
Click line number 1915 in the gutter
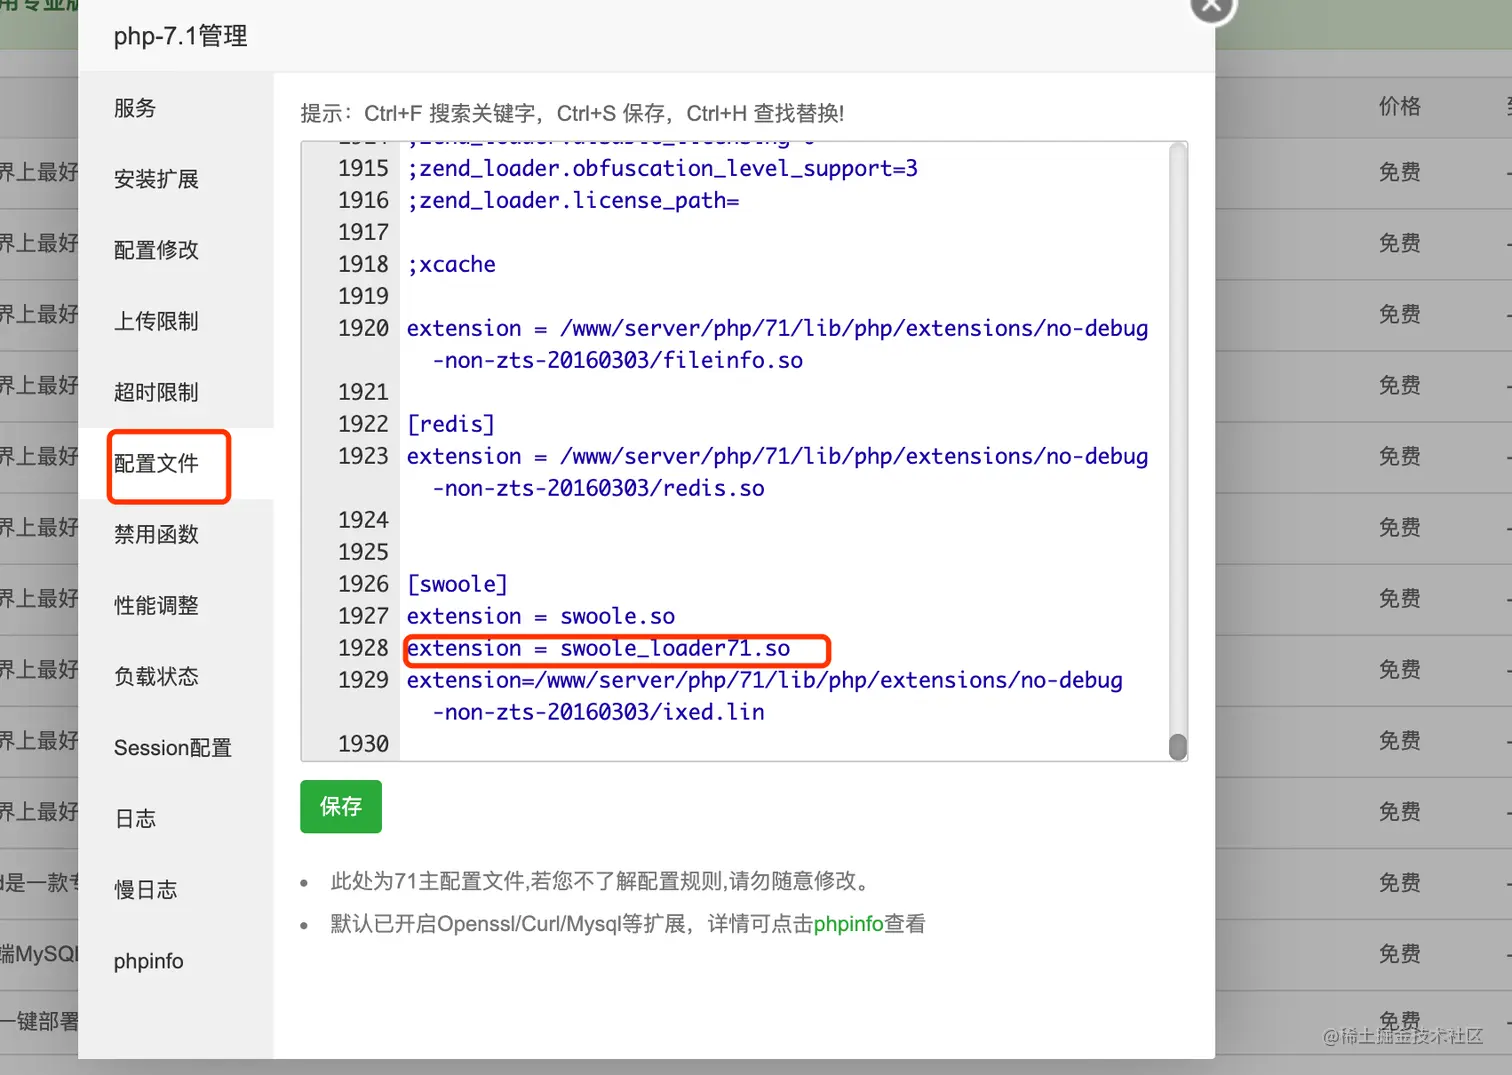pos(363,168)
